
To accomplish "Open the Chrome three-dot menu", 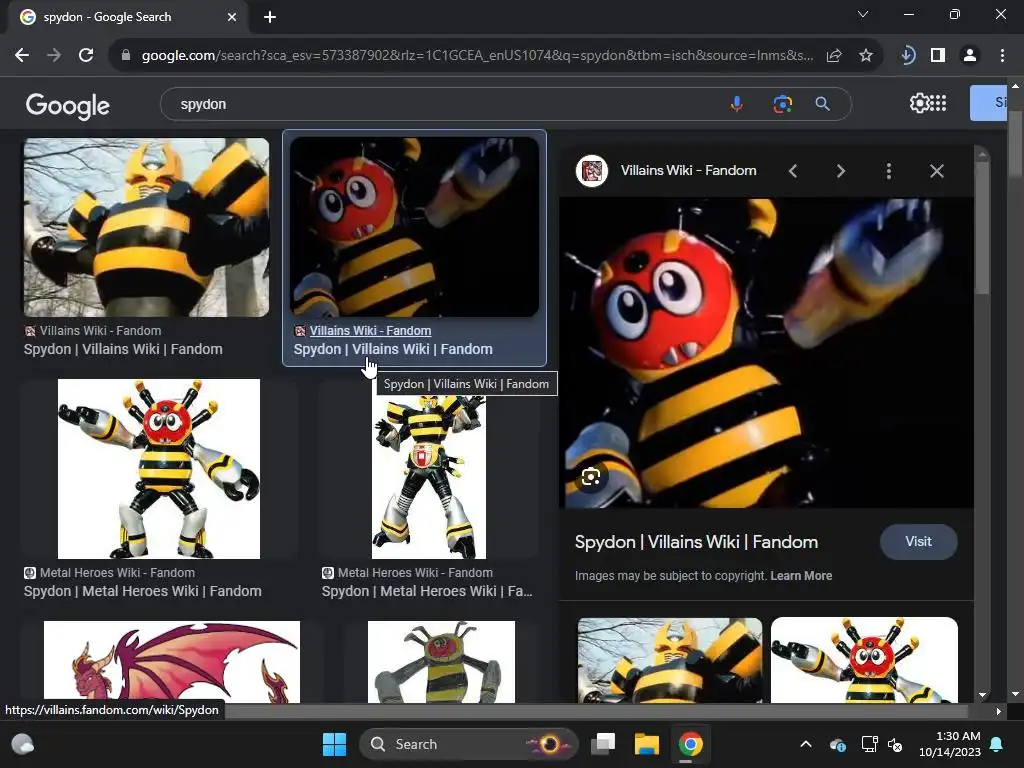I will pos(1002,56).
